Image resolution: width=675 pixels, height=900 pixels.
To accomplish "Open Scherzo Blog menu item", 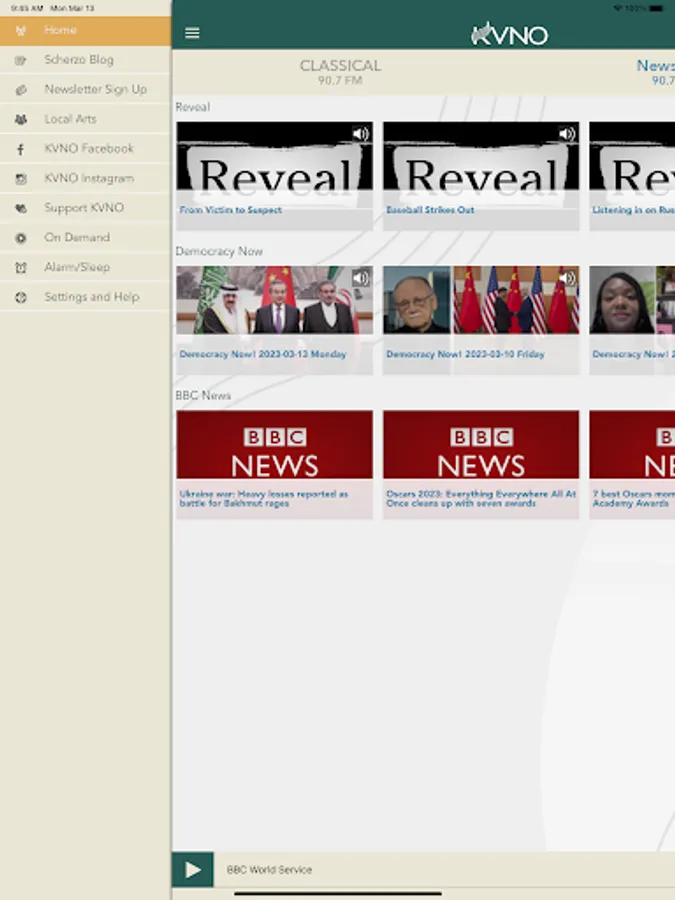I will (86, 60).
